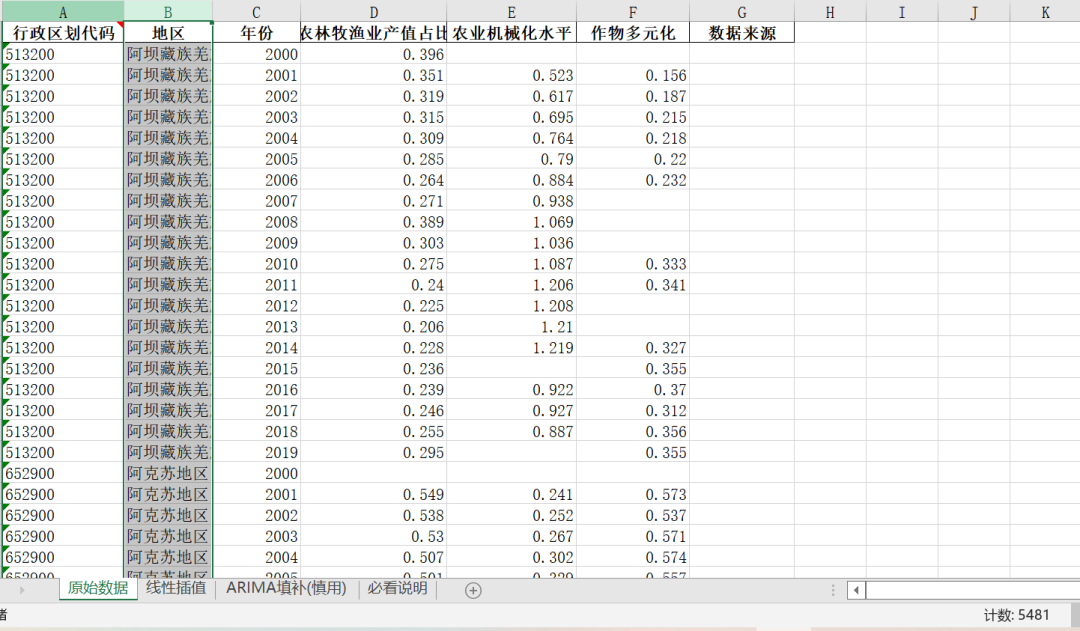The height and width of the screenshot is (631, 1080).
Task: Select the cell with value 0.507
Action: point(373,557)
